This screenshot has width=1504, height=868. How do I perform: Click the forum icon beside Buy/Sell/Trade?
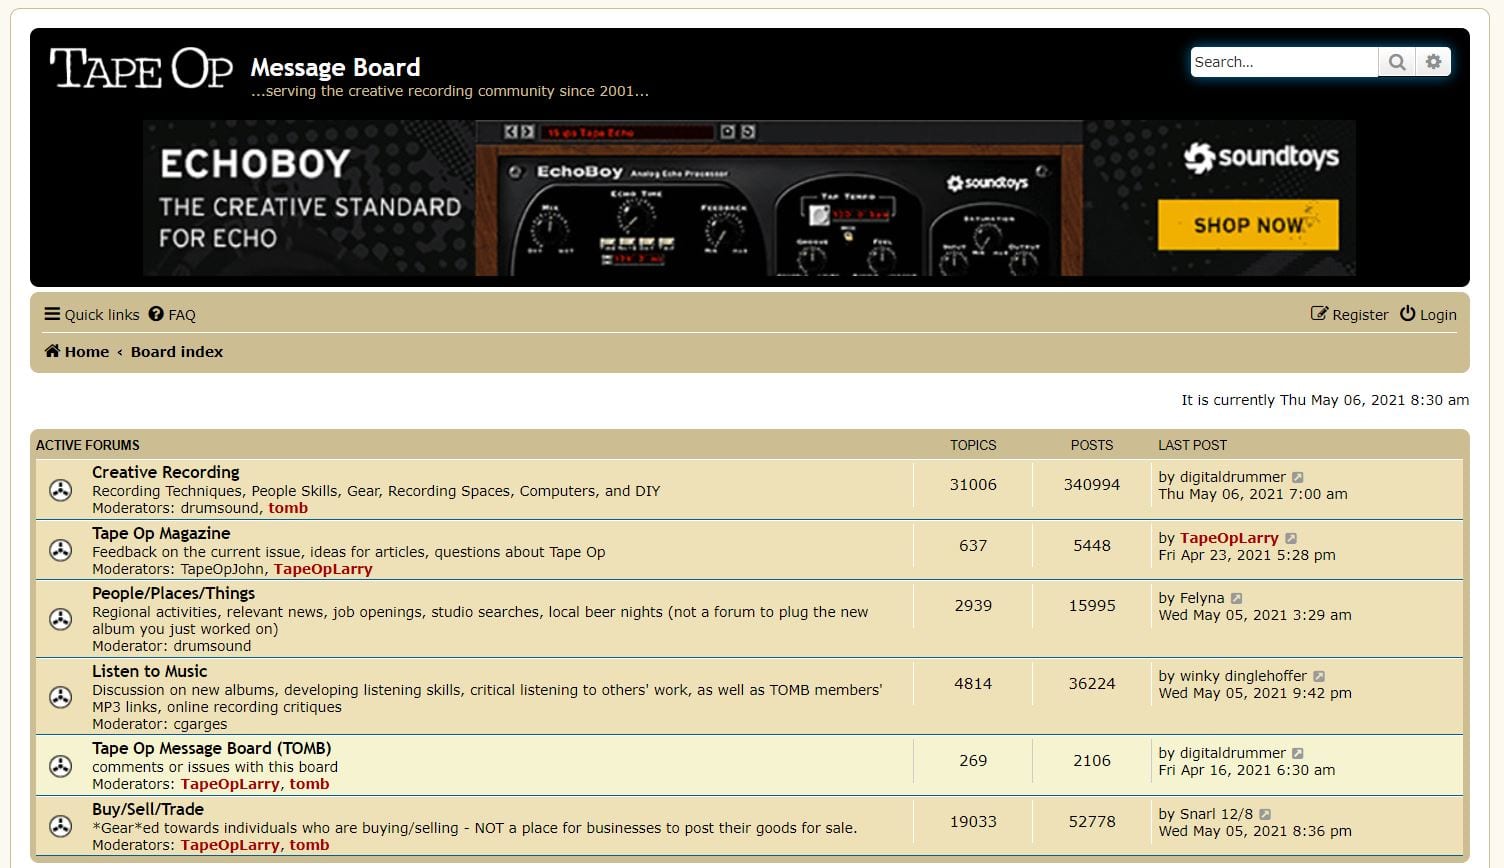61,827
